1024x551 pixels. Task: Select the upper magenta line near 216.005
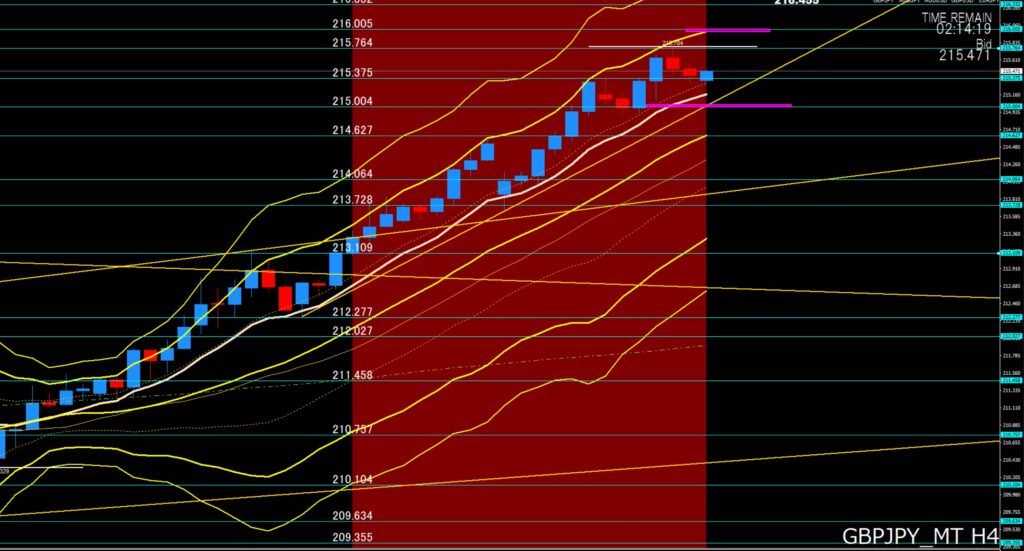pyautogui.click(x=727, y=30)
